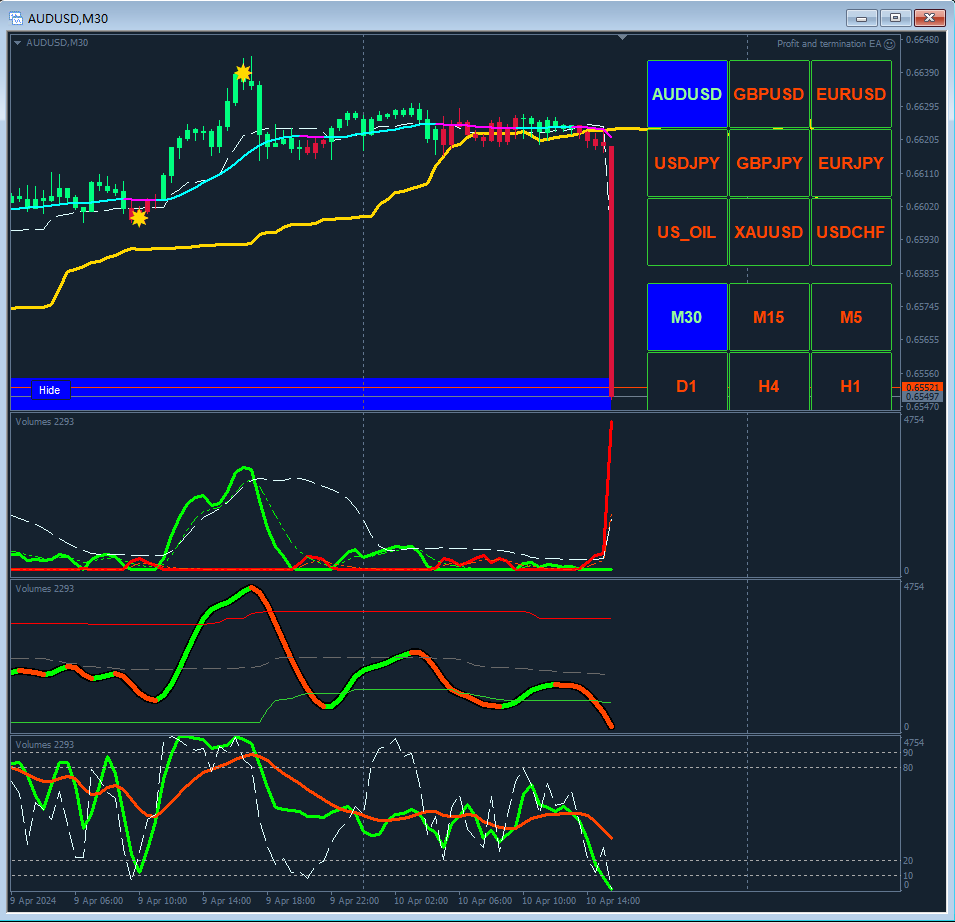The height and width of the screenshot is (923, 955).
Task: Select the XAUUSD symbol button
Action: [x=769, y=232]
